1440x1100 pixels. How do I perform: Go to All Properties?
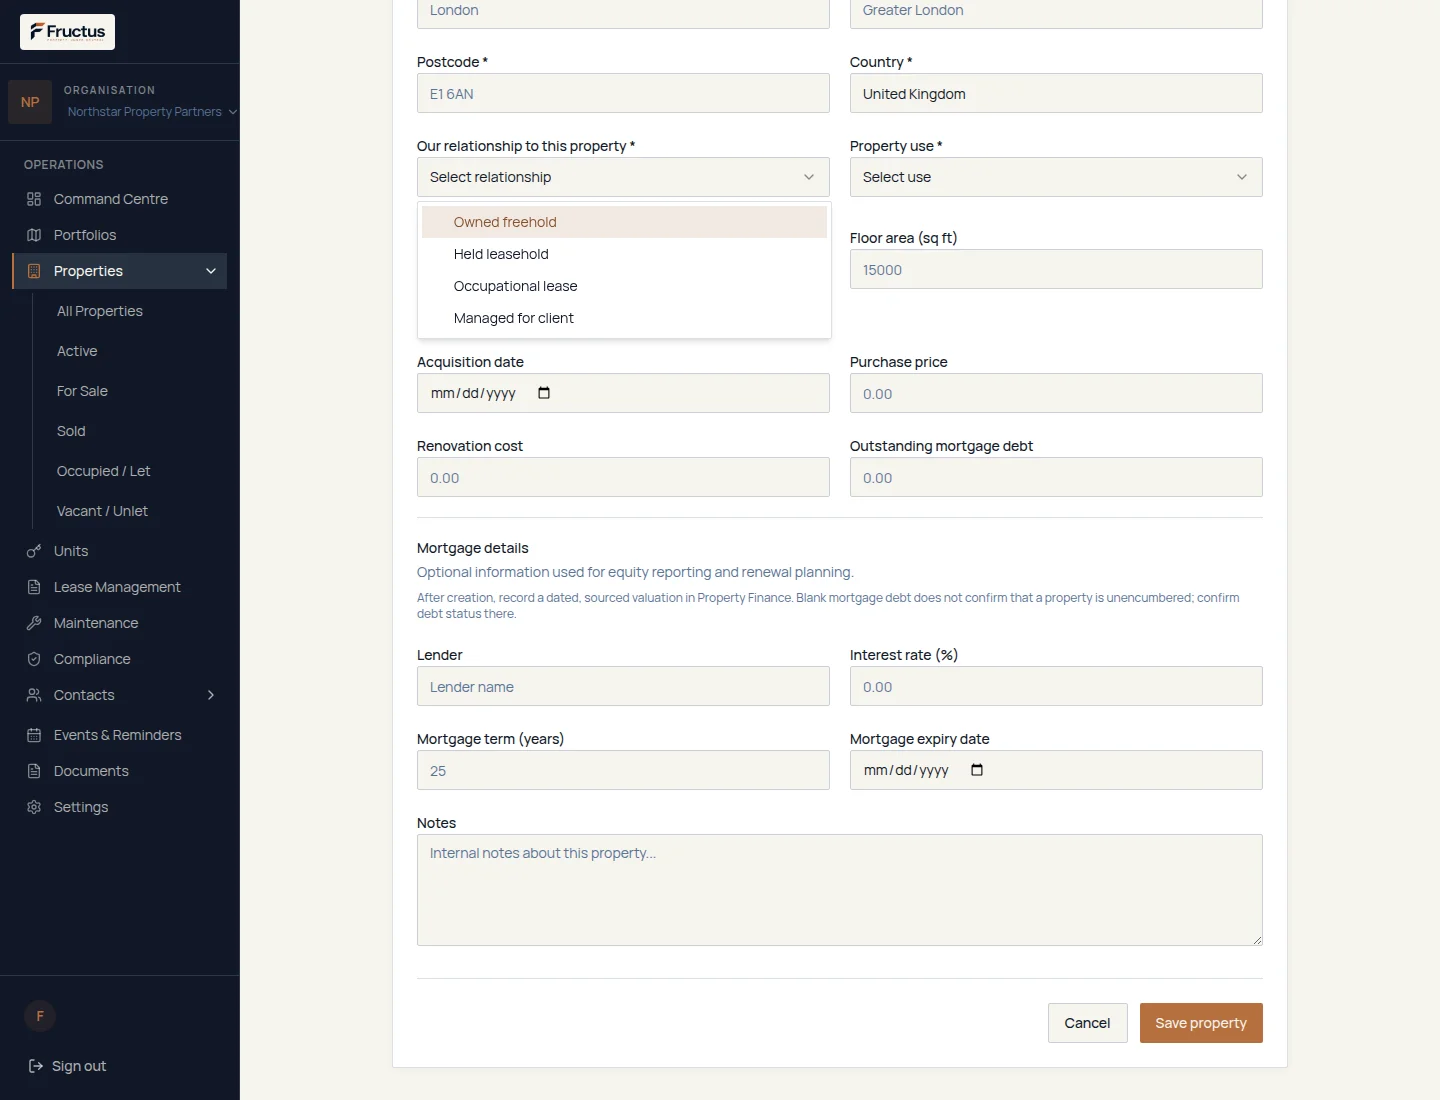point(100,311)
